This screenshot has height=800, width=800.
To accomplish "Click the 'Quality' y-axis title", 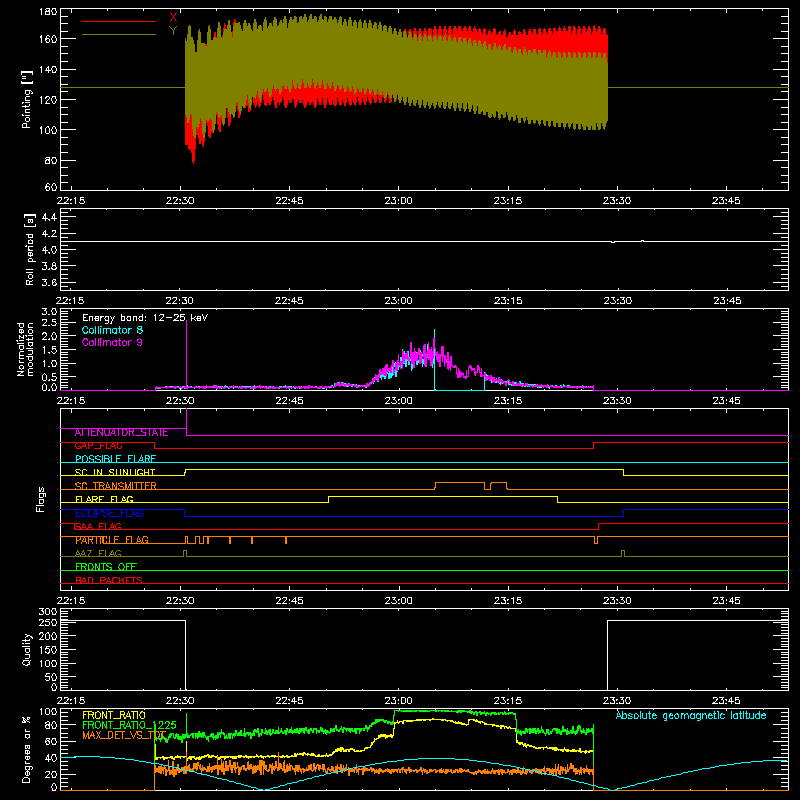I will [x=27, y=649].
